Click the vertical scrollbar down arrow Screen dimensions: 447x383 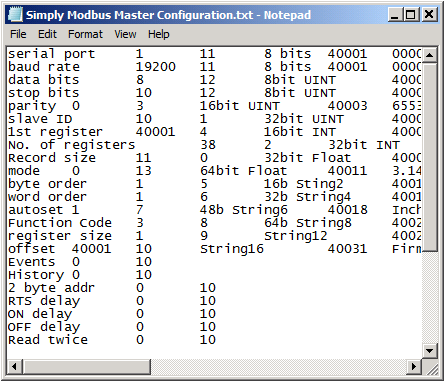(x=430, y=351)
